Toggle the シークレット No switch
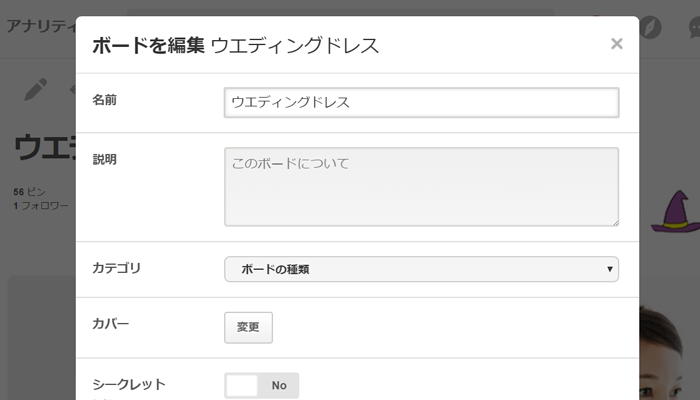 262,385
